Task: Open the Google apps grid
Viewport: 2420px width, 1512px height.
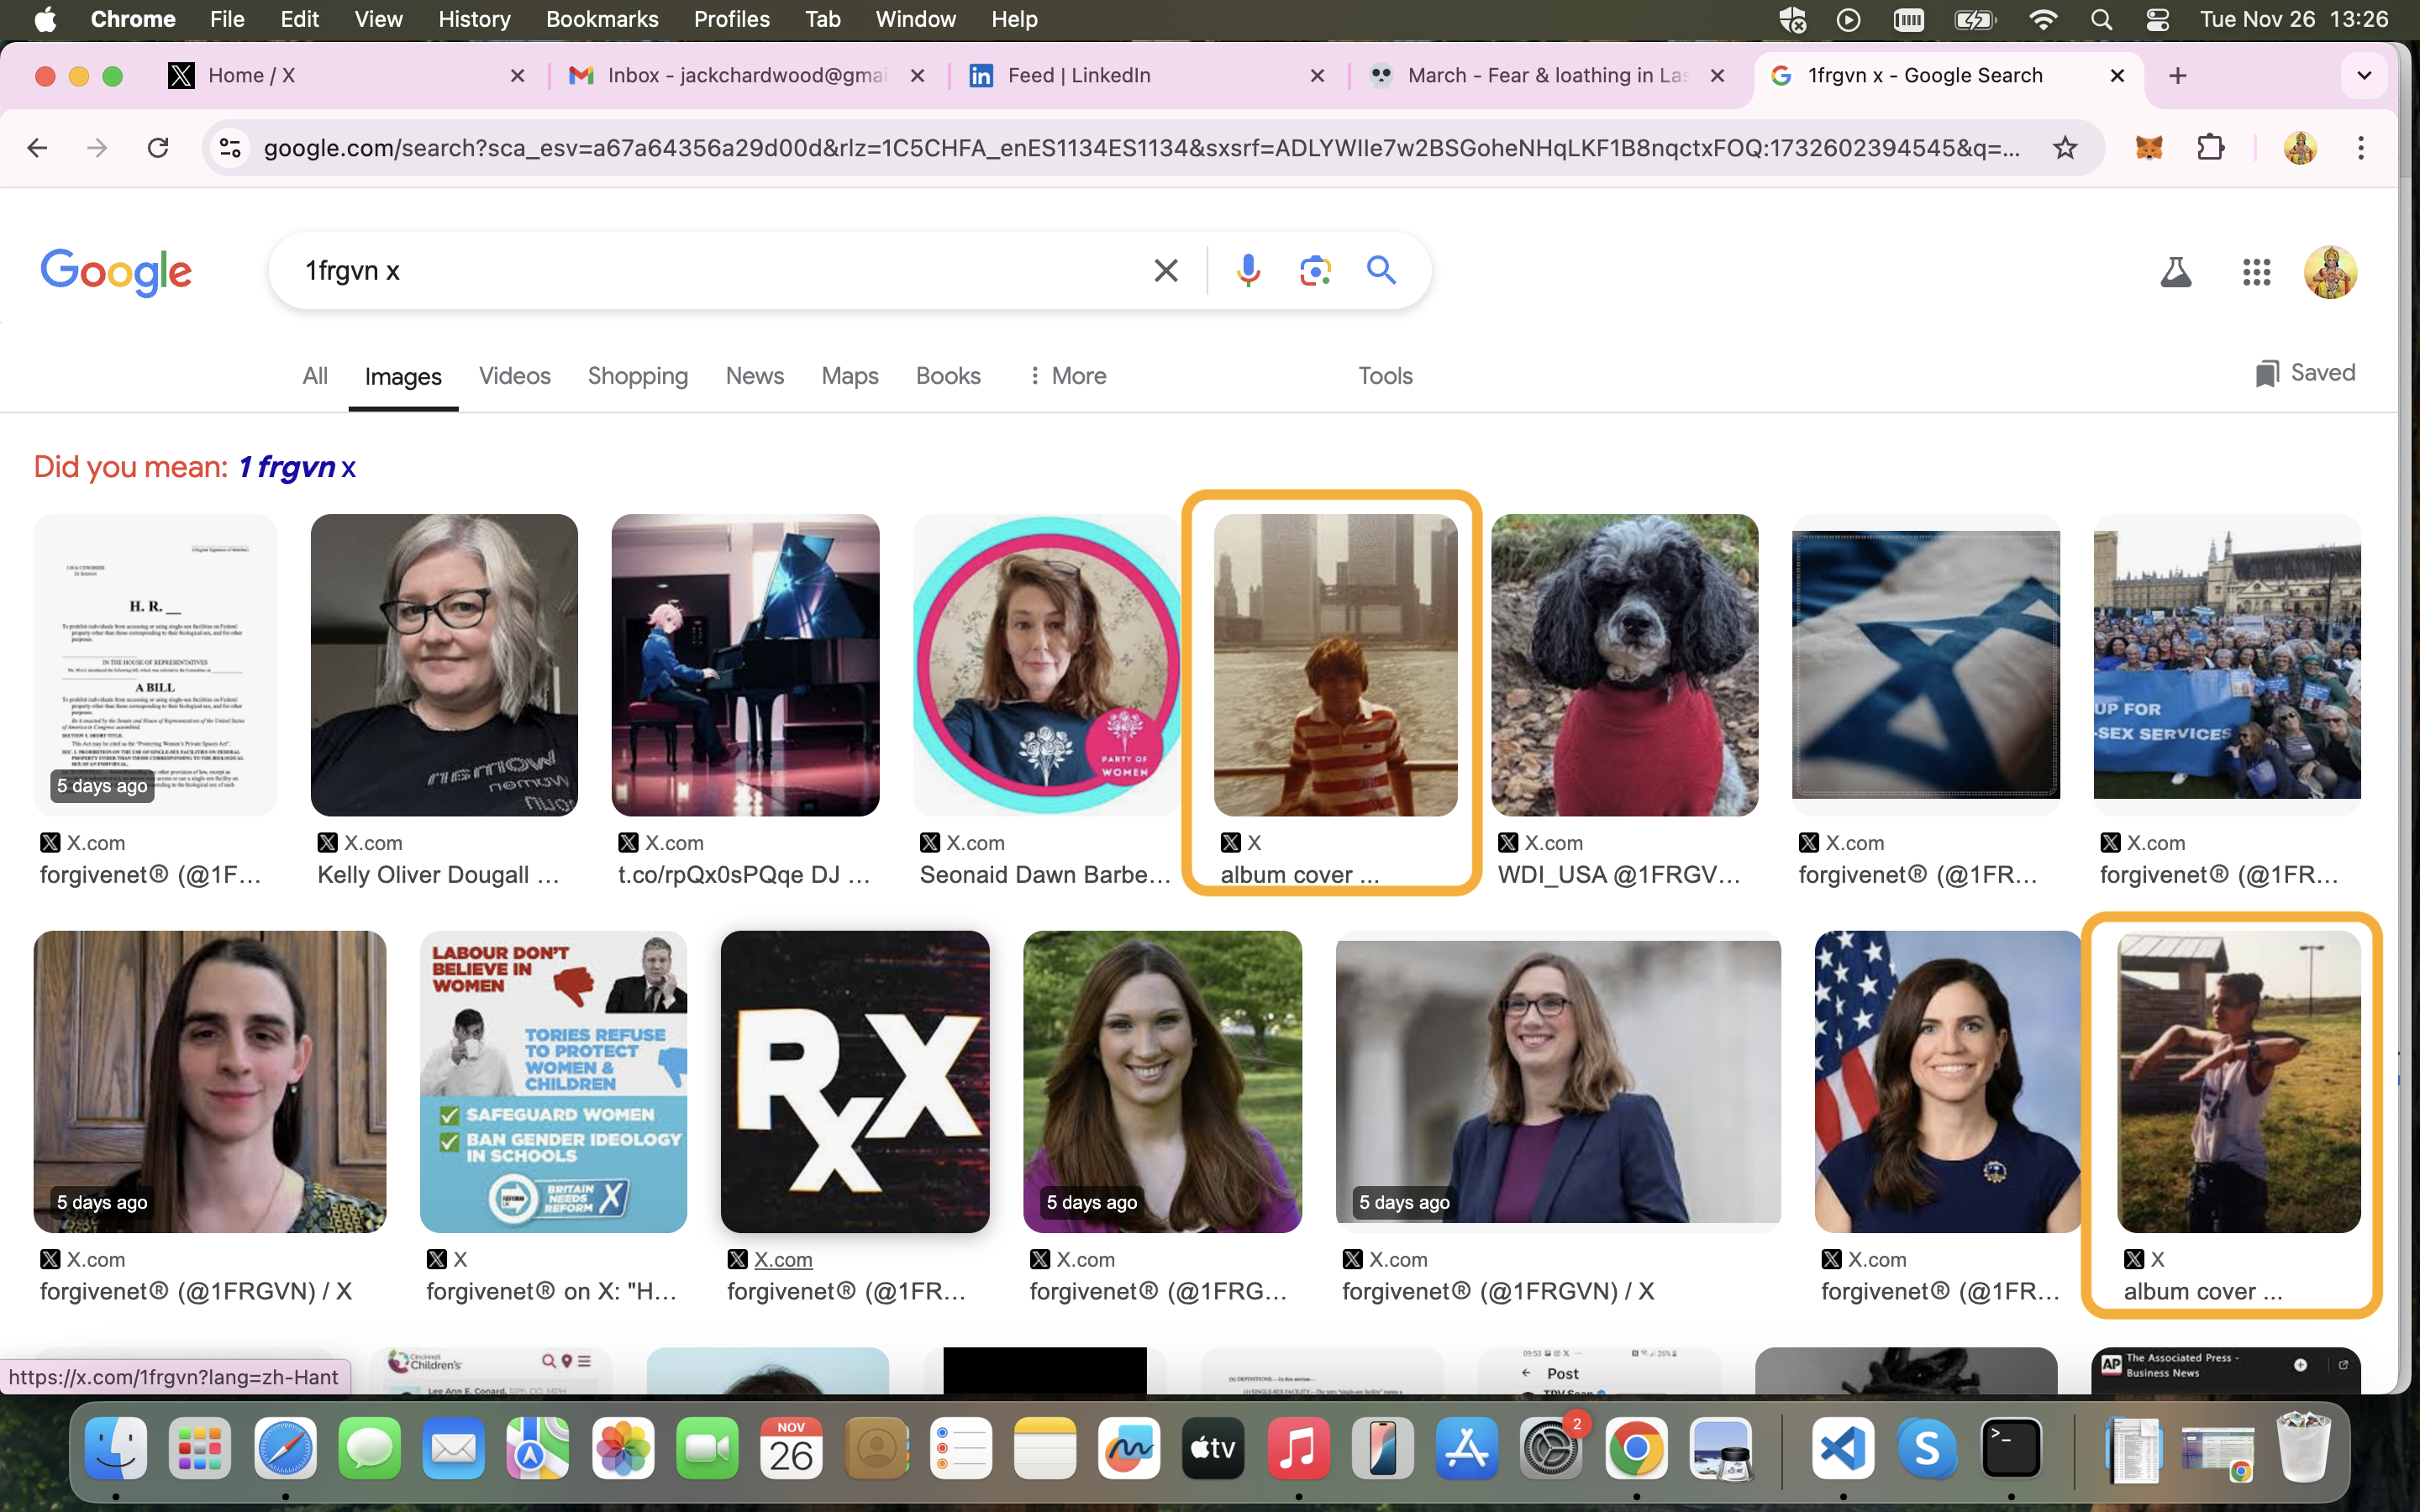Action: click(2256, 271)
